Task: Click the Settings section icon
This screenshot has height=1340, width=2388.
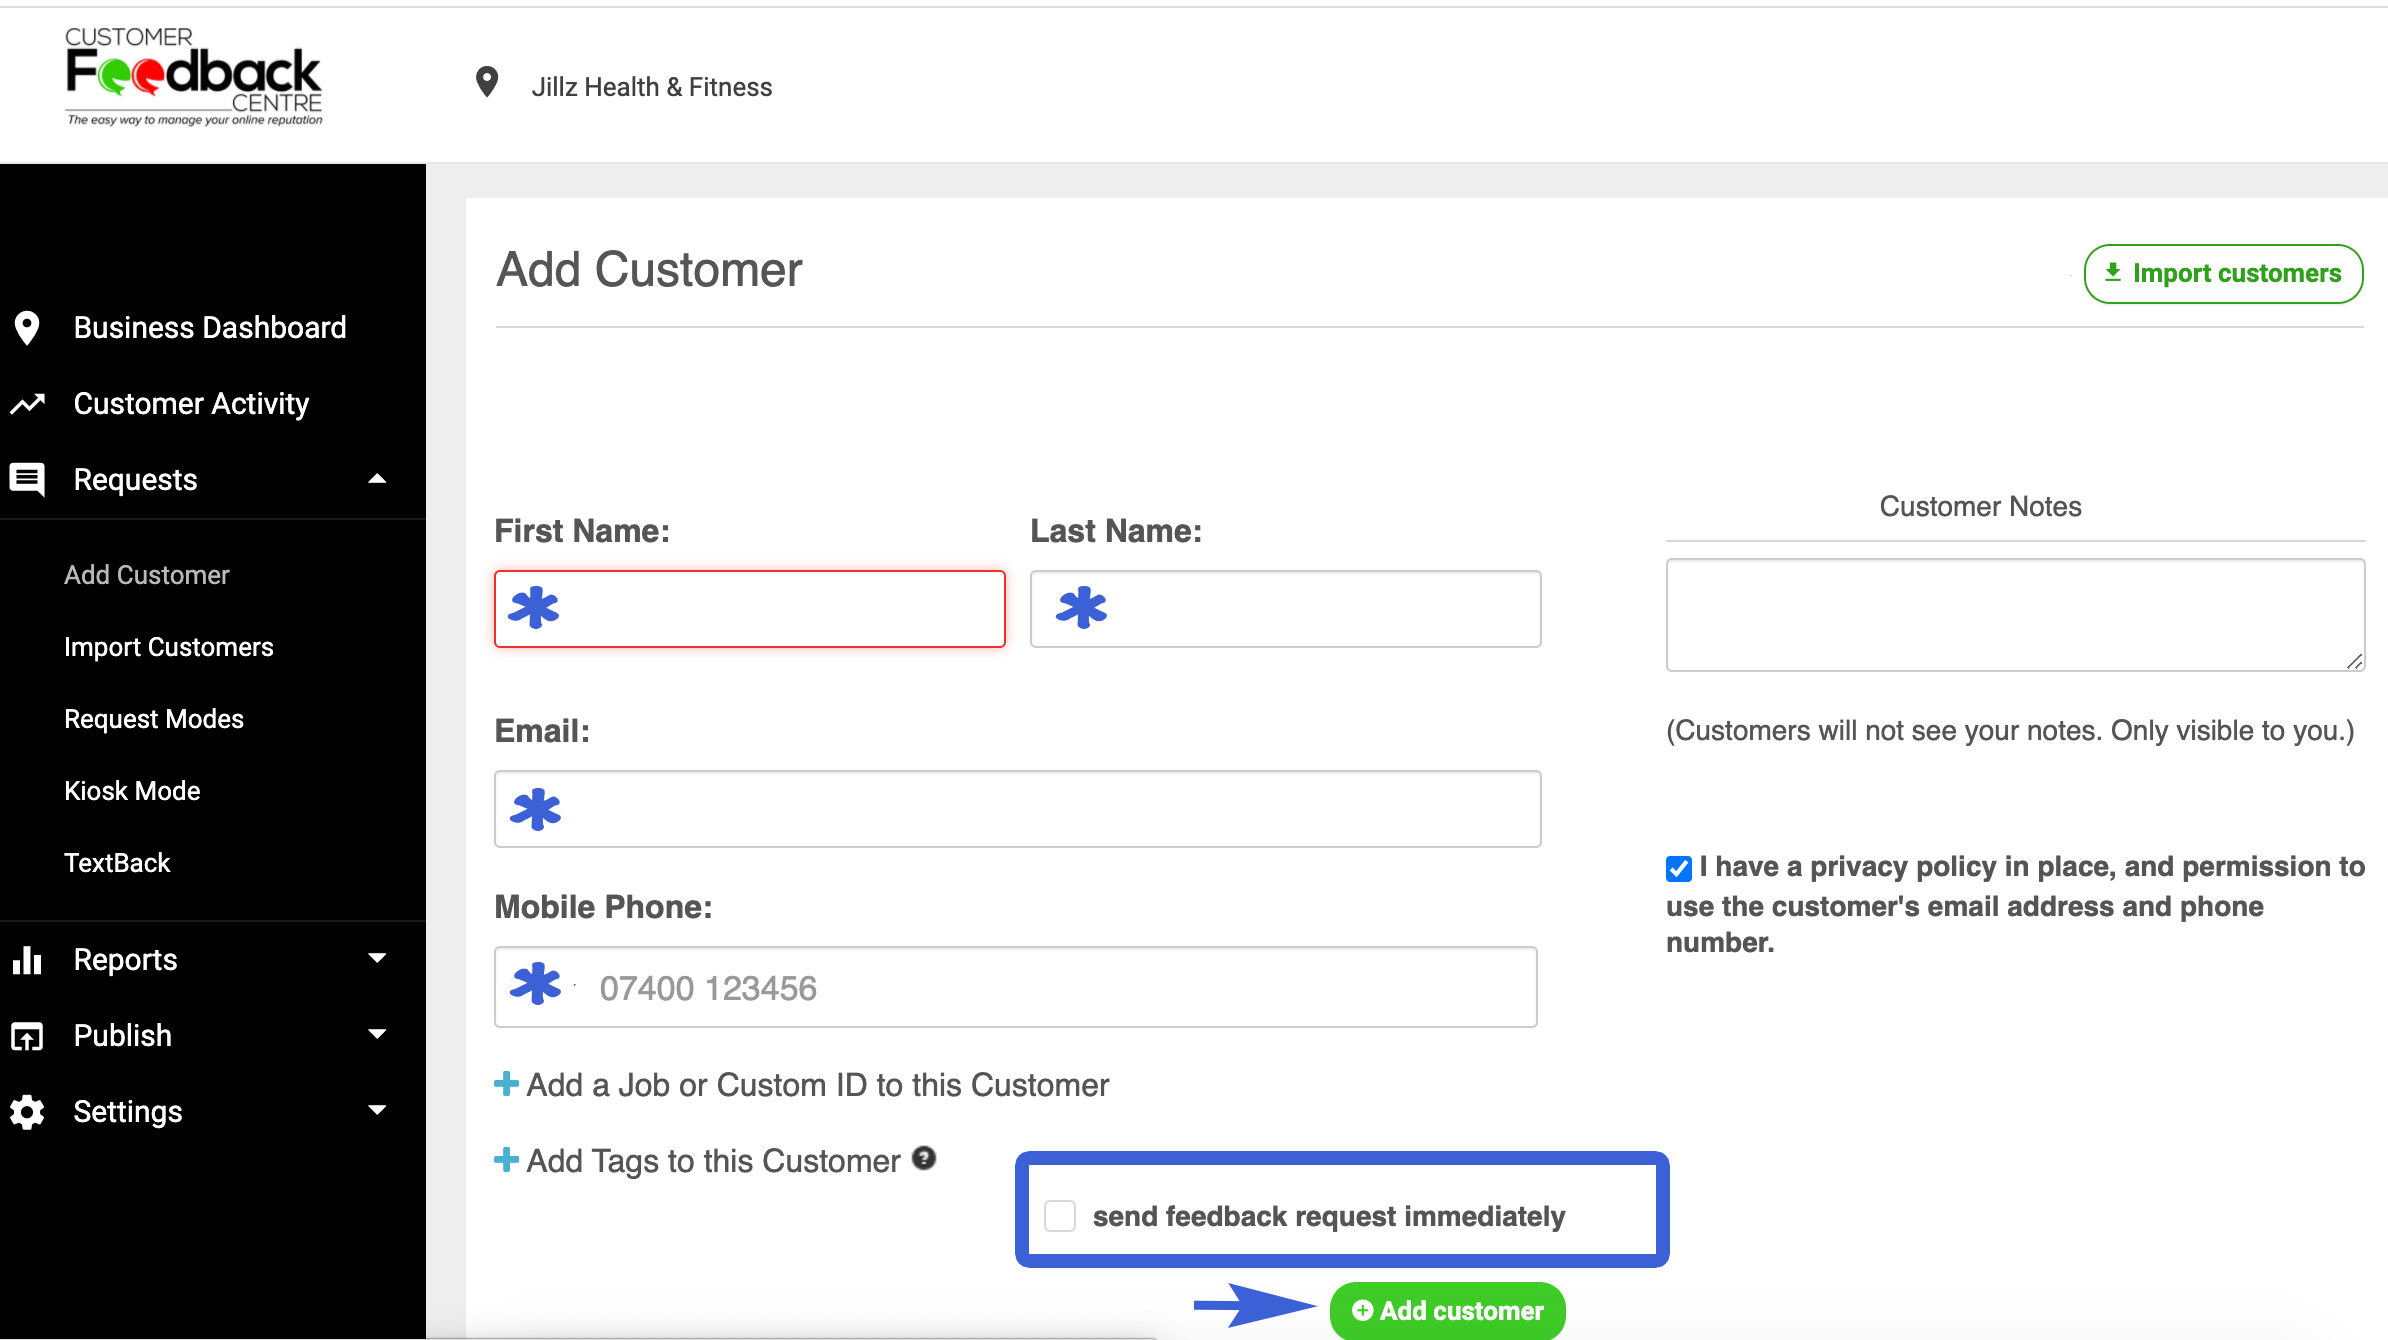Action: tap(30, 1112)
